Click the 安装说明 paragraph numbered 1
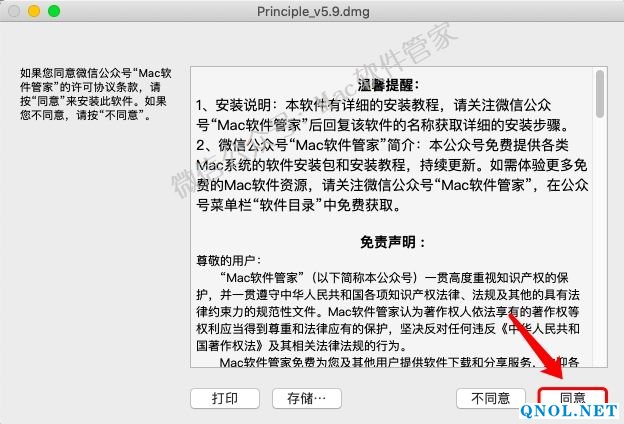This screenshot has width=624, height=424. tap(384, 115)
